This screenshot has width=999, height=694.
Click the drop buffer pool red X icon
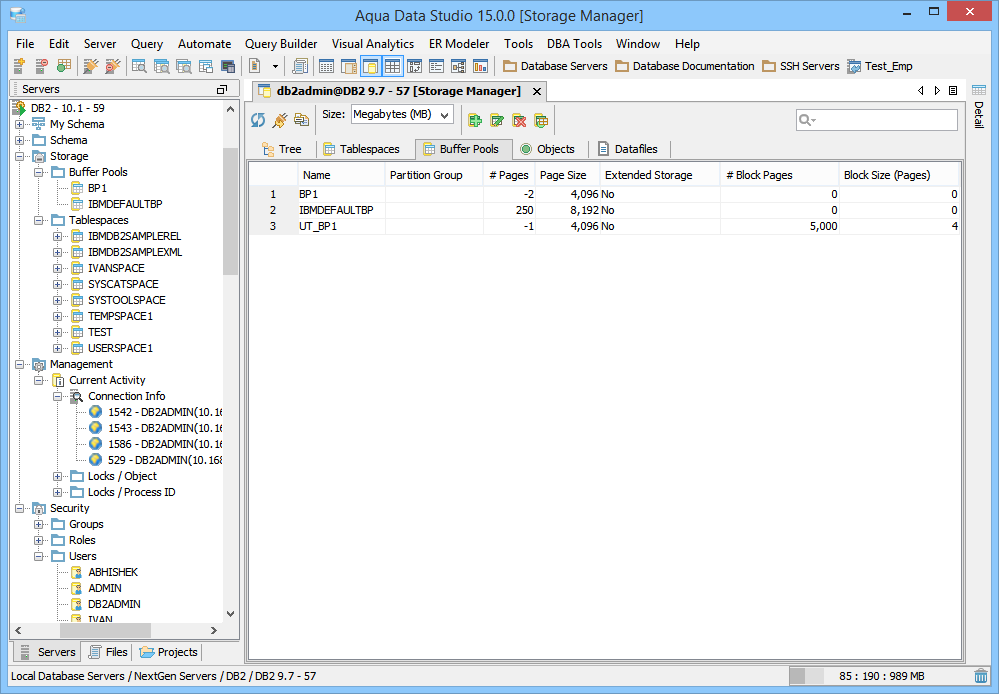[x=519, y=120]
